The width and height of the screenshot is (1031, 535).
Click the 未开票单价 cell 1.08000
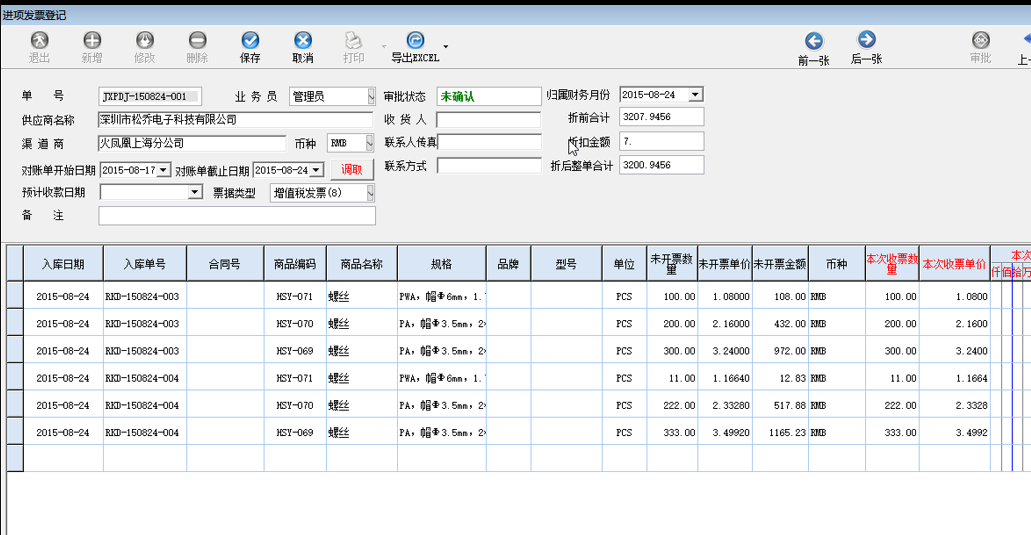click(725, 296)
